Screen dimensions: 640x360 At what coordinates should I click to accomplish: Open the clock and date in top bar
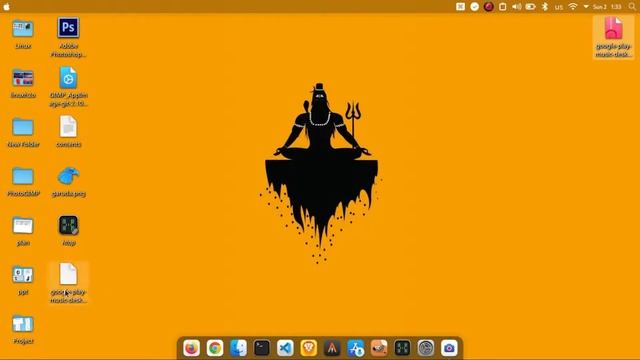point(607,7)
